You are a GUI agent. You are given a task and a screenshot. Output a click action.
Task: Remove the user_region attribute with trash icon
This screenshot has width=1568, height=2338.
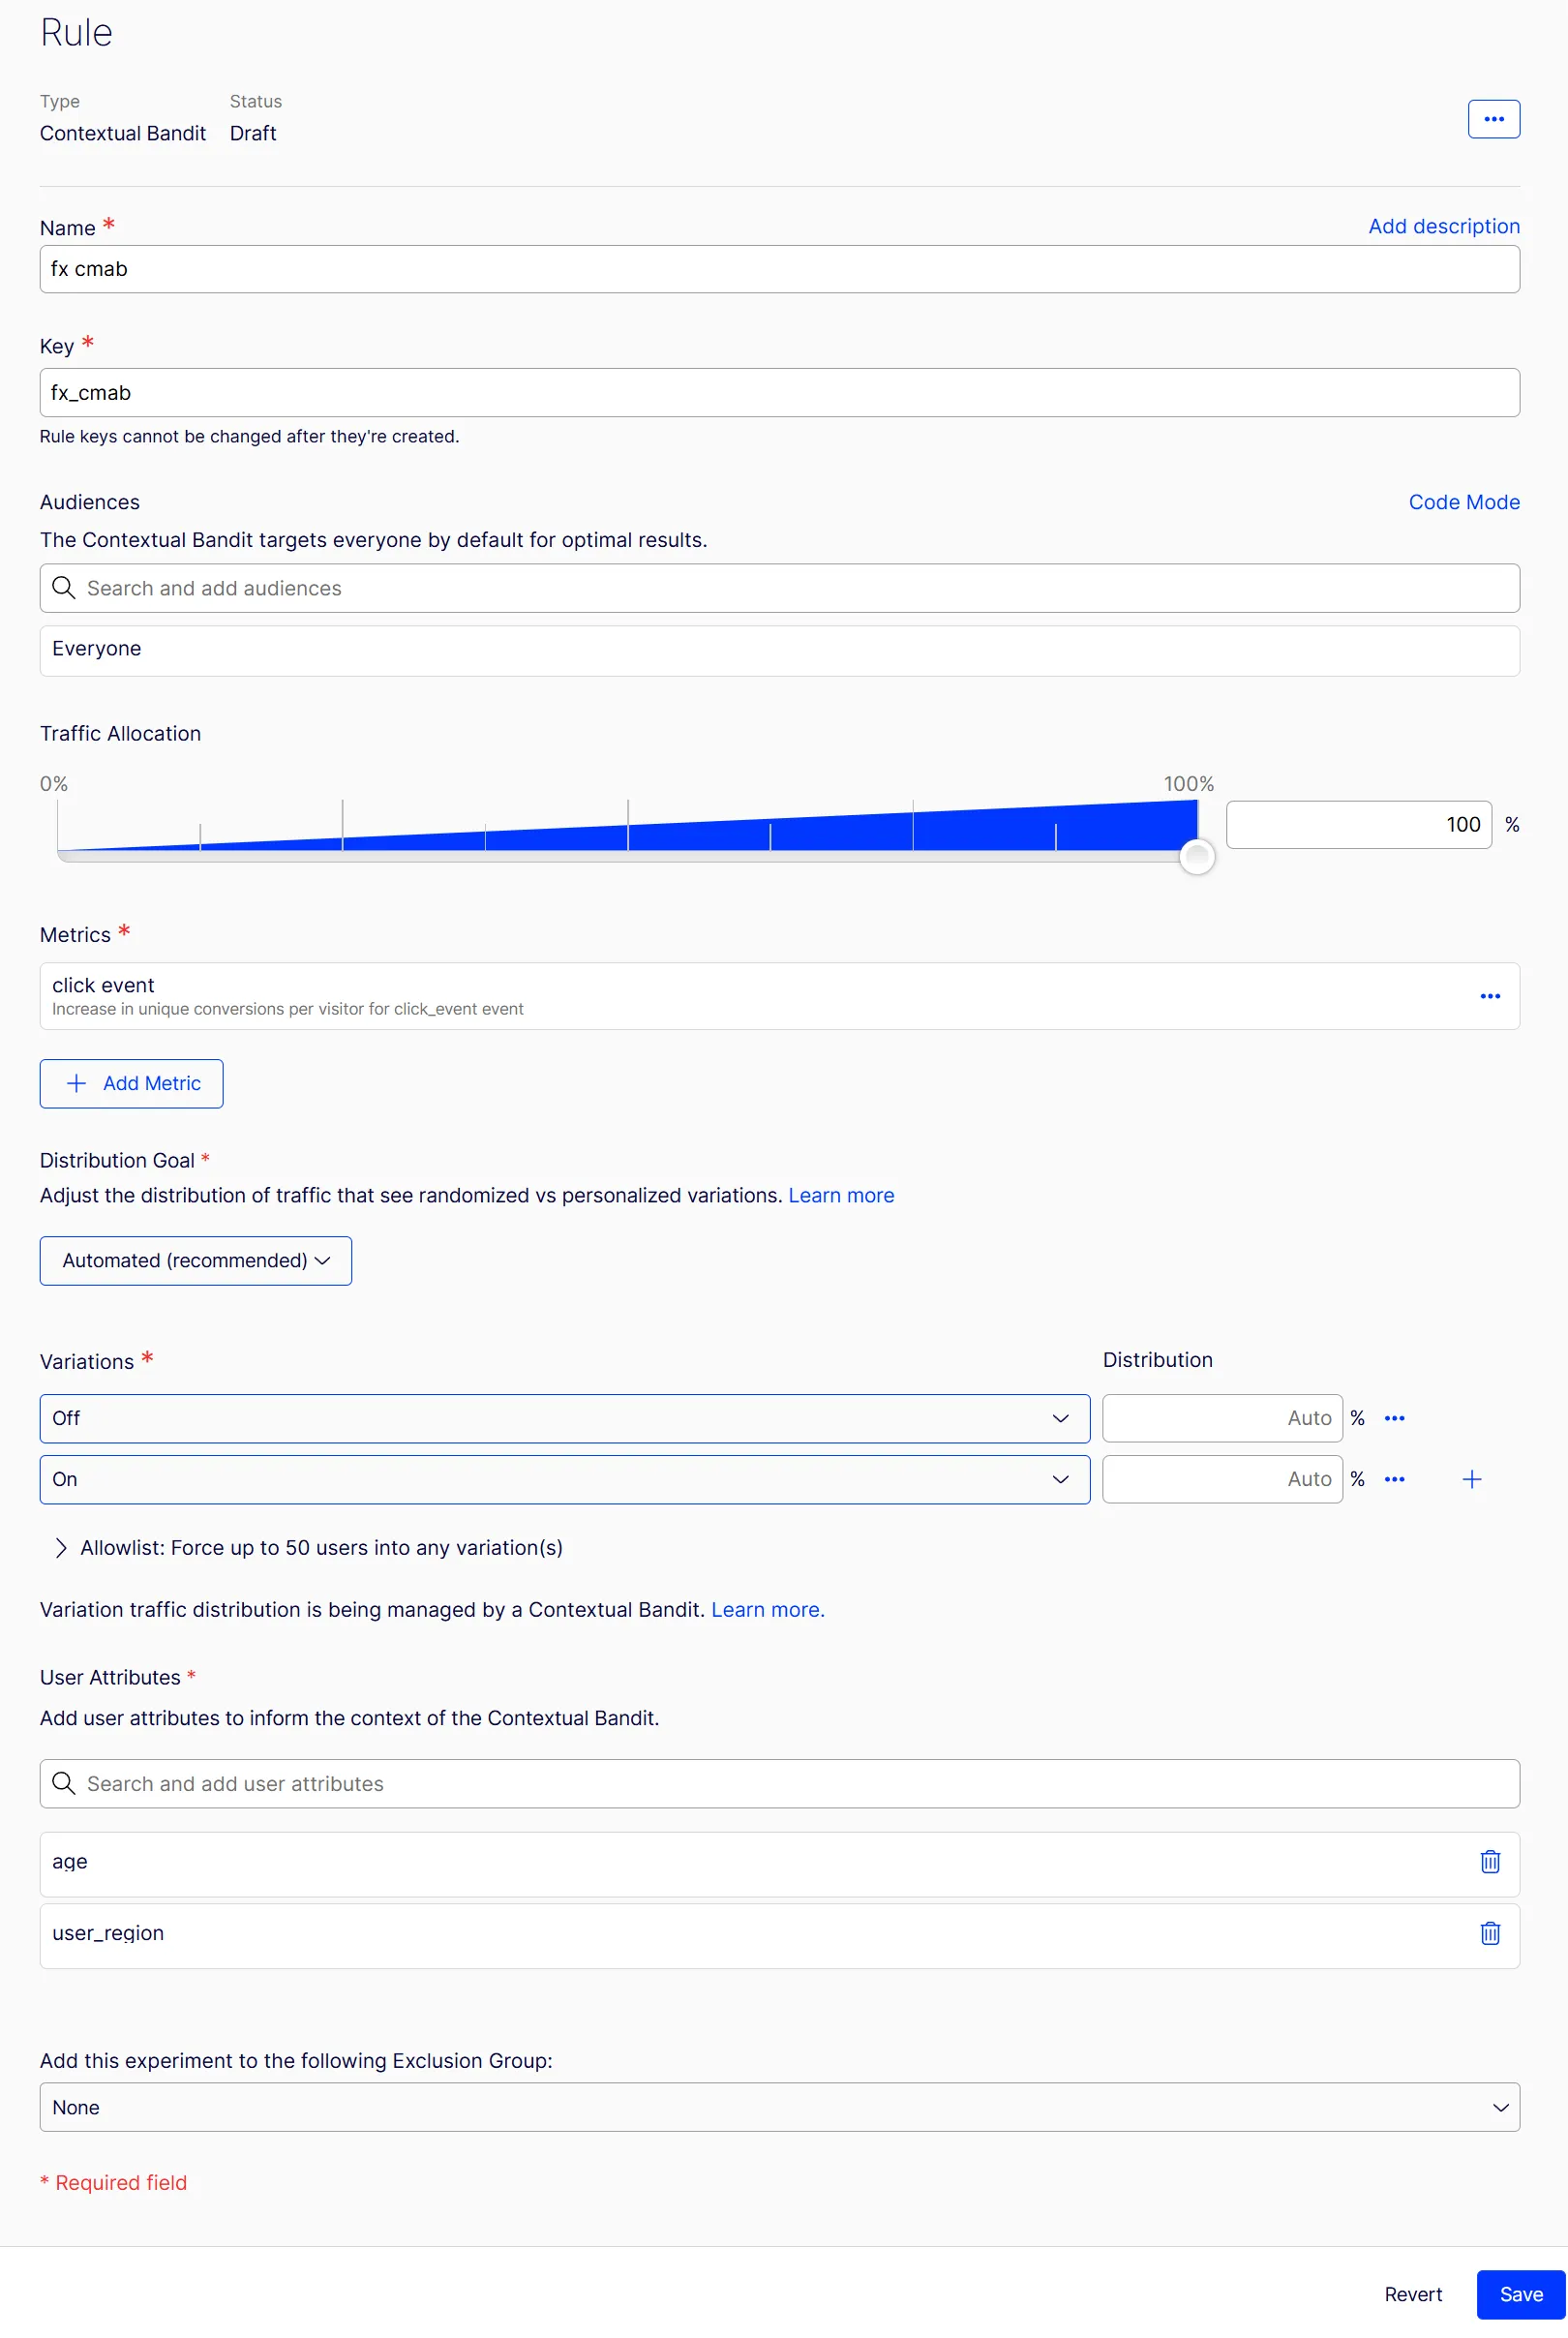point(1489,1933)
